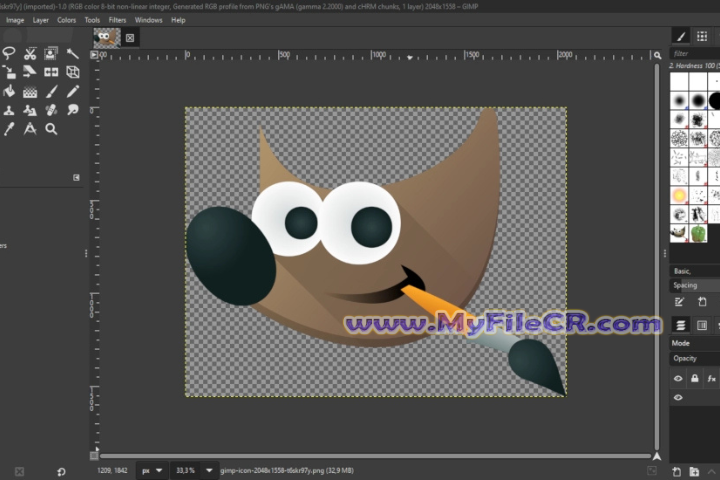Adjust the brush Spacing slider

[x=695, y=285]
